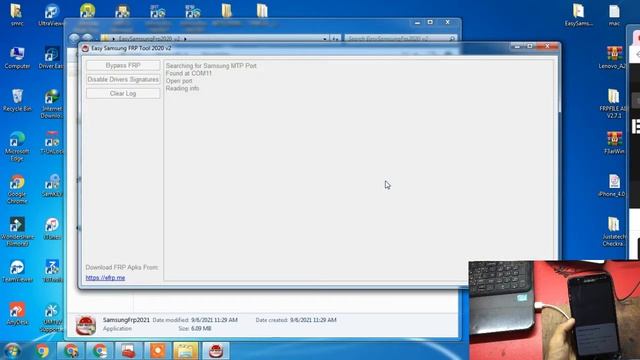640x360 pixels.
Task: Open the first Chrome taskbar icon
Action: [42, 351]
